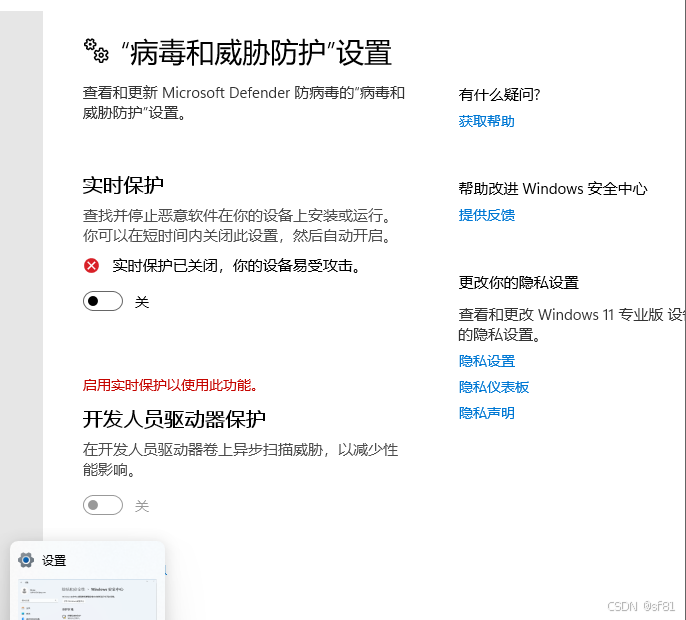Select the 设置 window preview thumbnail
The height and width of the screenshot is (620, 686).
tap(88, 599)
